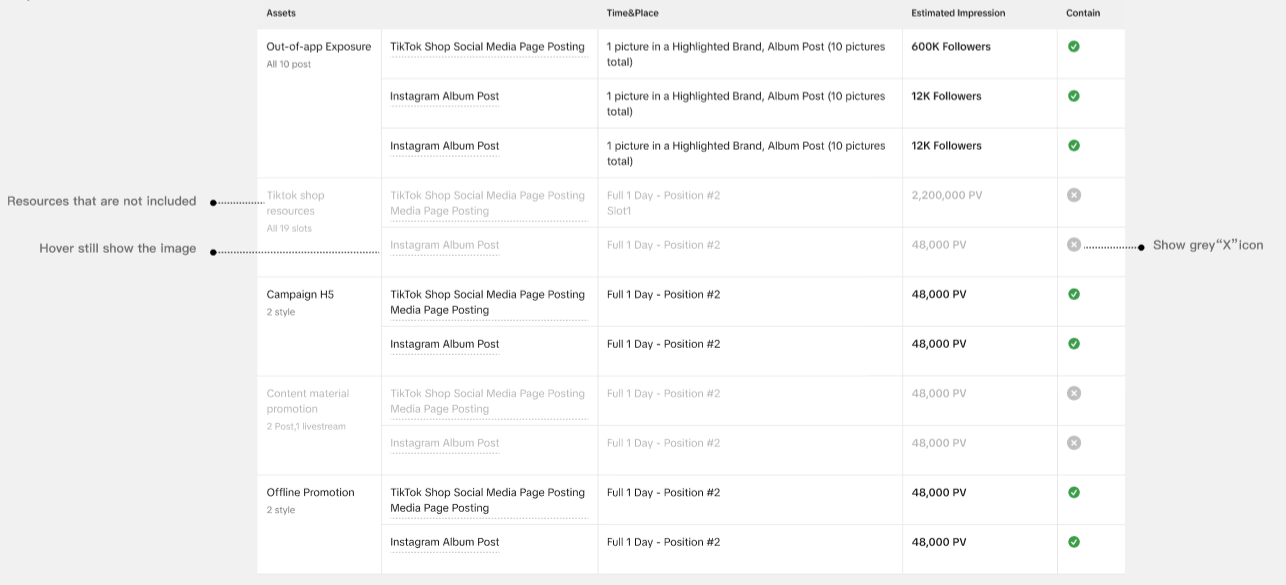Click grey X icon beside the 'Show grey X icon' annotation
The width and height of the screenshot is (1286, 585).
click(x=1073, y=245)
